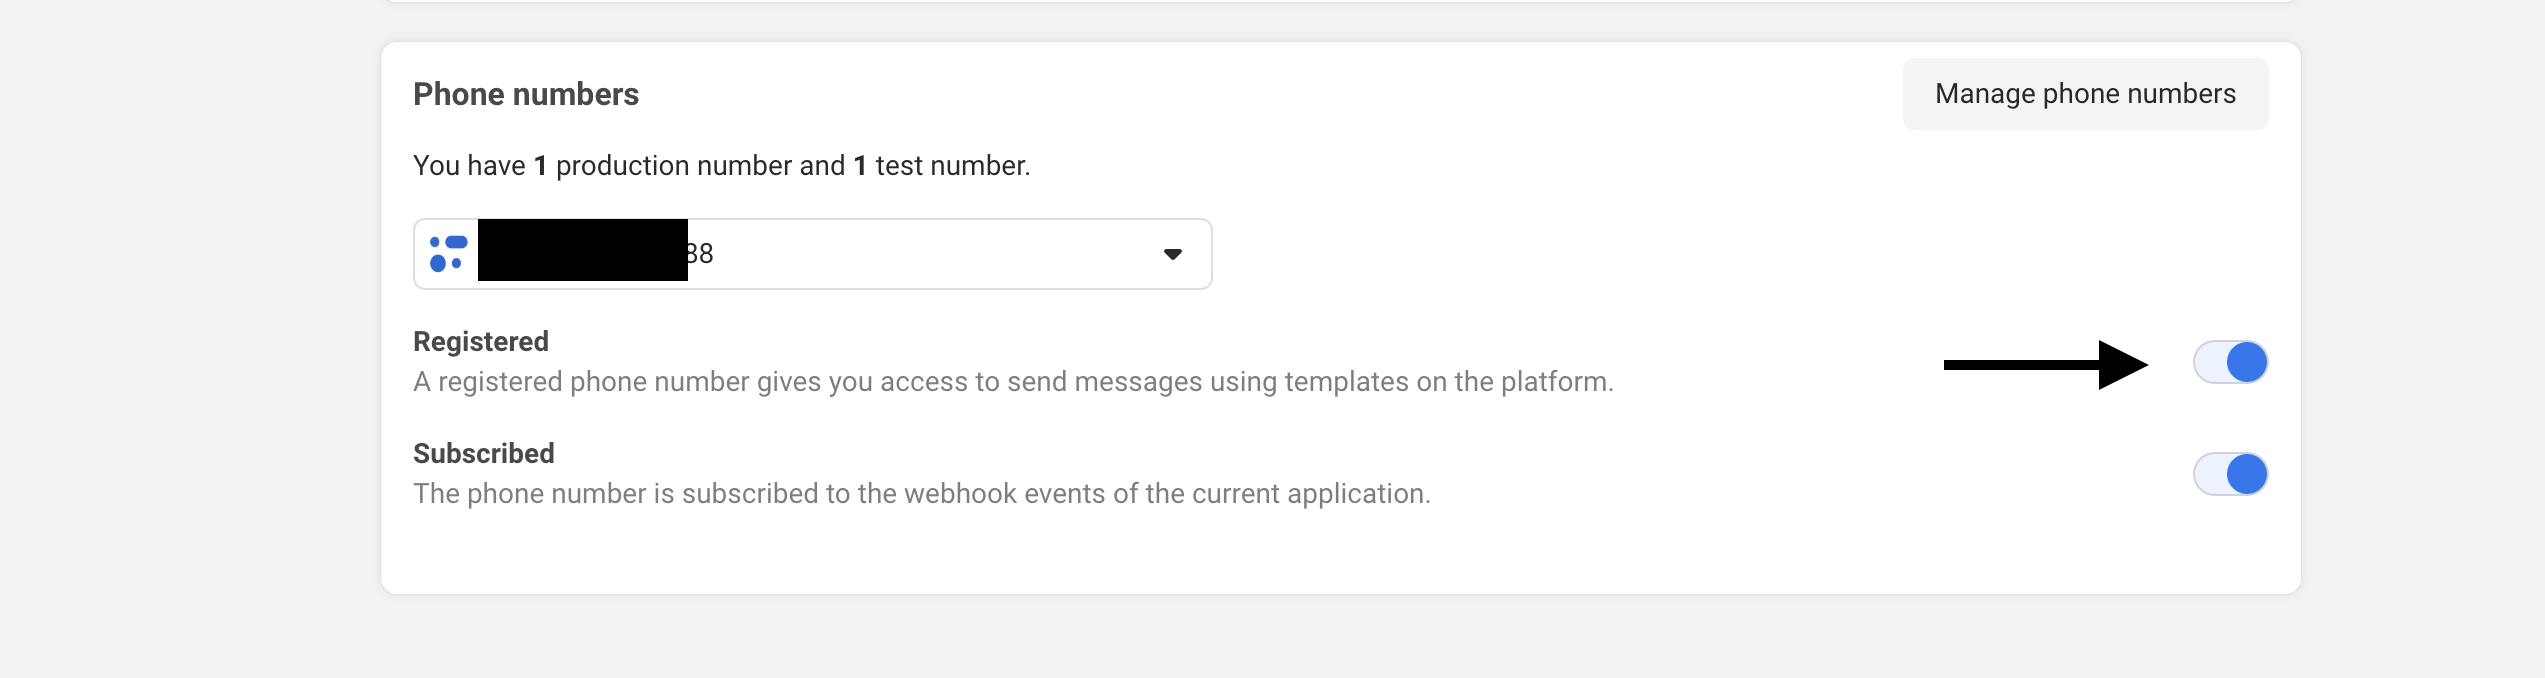Click the word 'platform' in the Registered description

pyautogui.click(x=1556, y=382)
